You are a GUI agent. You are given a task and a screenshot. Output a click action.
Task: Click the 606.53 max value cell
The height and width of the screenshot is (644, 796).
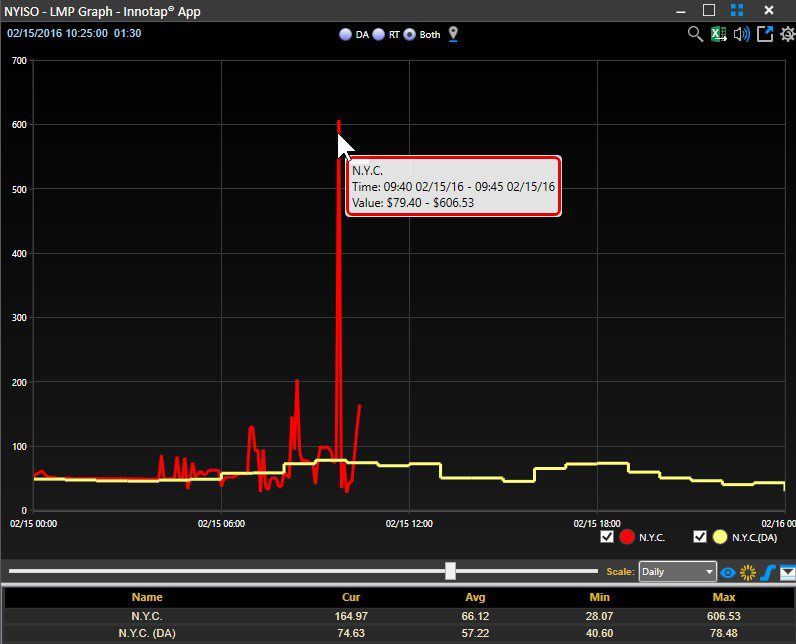724,616
